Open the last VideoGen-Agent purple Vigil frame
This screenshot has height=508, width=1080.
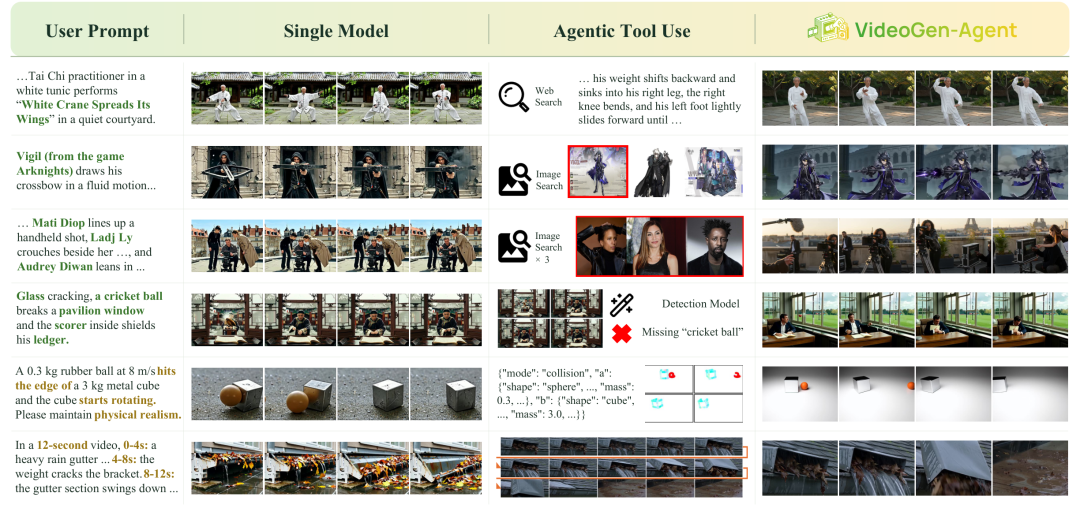tap(1030, 172)
